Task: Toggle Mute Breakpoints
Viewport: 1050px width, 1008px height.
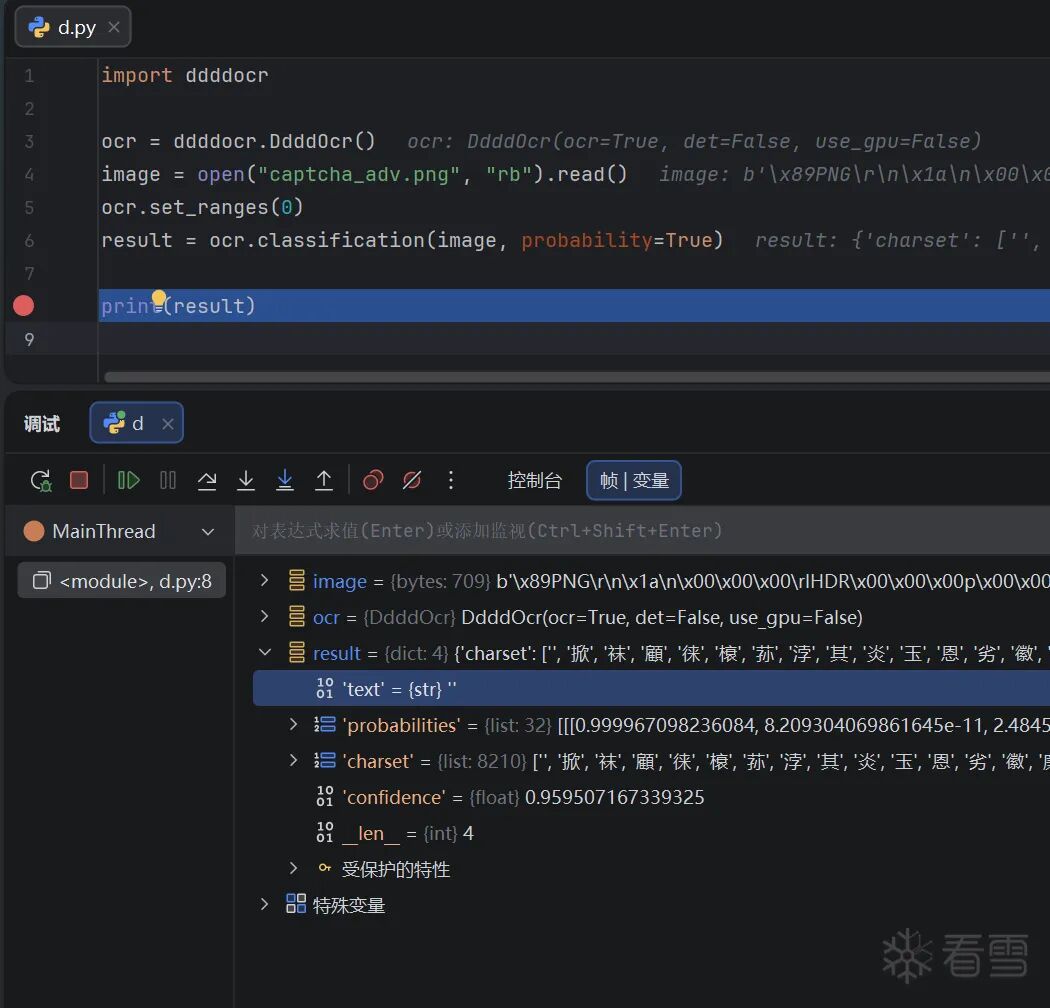Action: pyautogui.click(x=412, y=481)
